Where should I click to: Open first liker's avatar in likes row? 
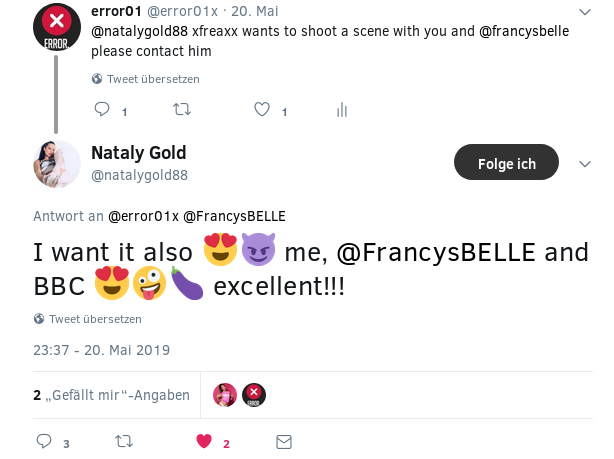click(x=225, y=395)
